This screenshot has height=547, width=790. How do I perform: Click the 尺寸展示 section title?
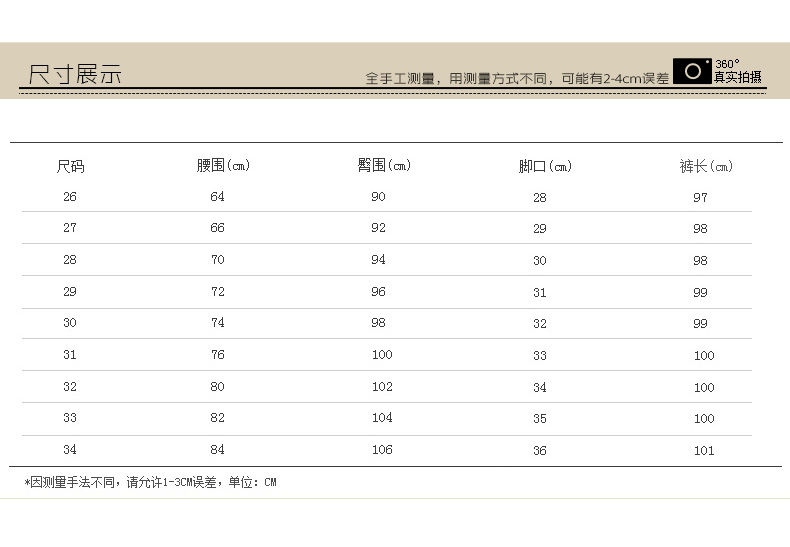75,75
